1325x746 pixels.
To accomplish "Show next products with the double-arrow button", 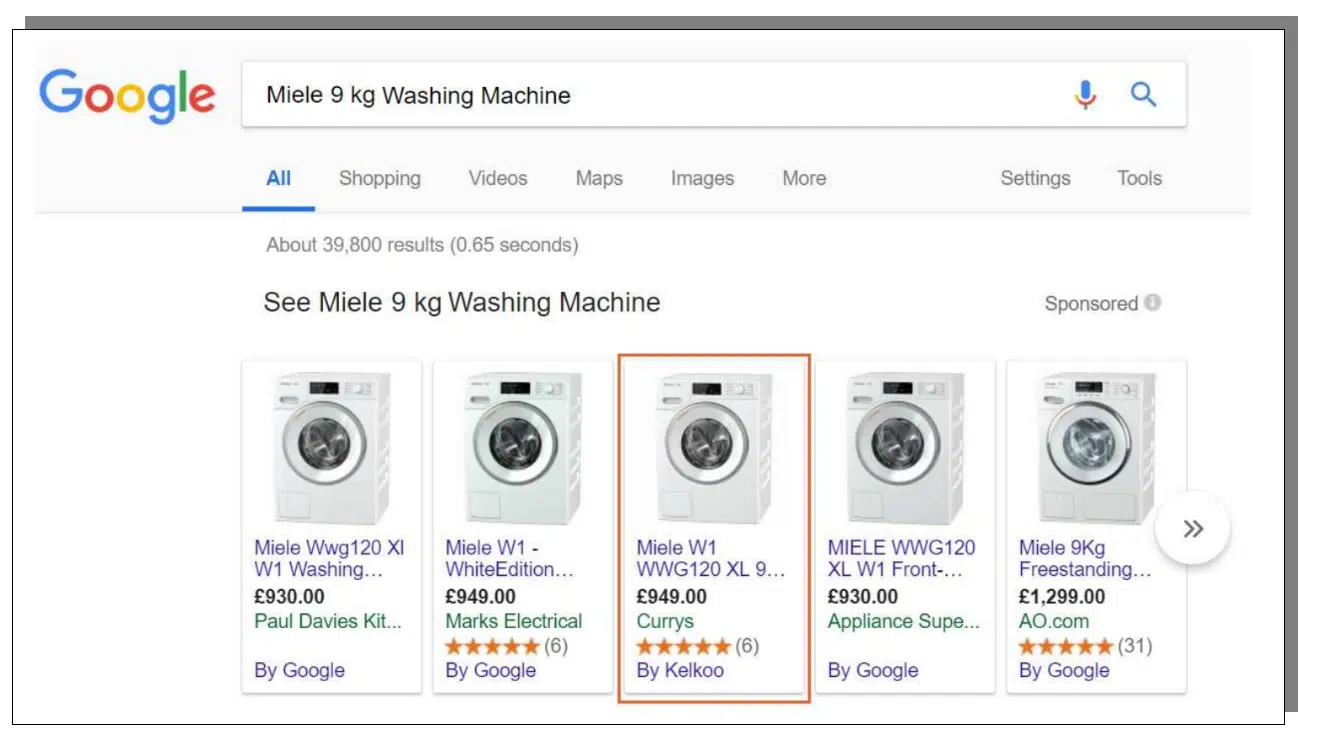I will point(1192,530).
